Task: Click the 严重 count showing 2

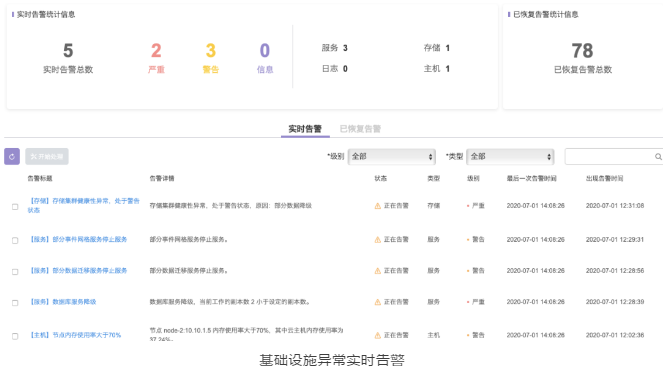Action: [156, 50]
